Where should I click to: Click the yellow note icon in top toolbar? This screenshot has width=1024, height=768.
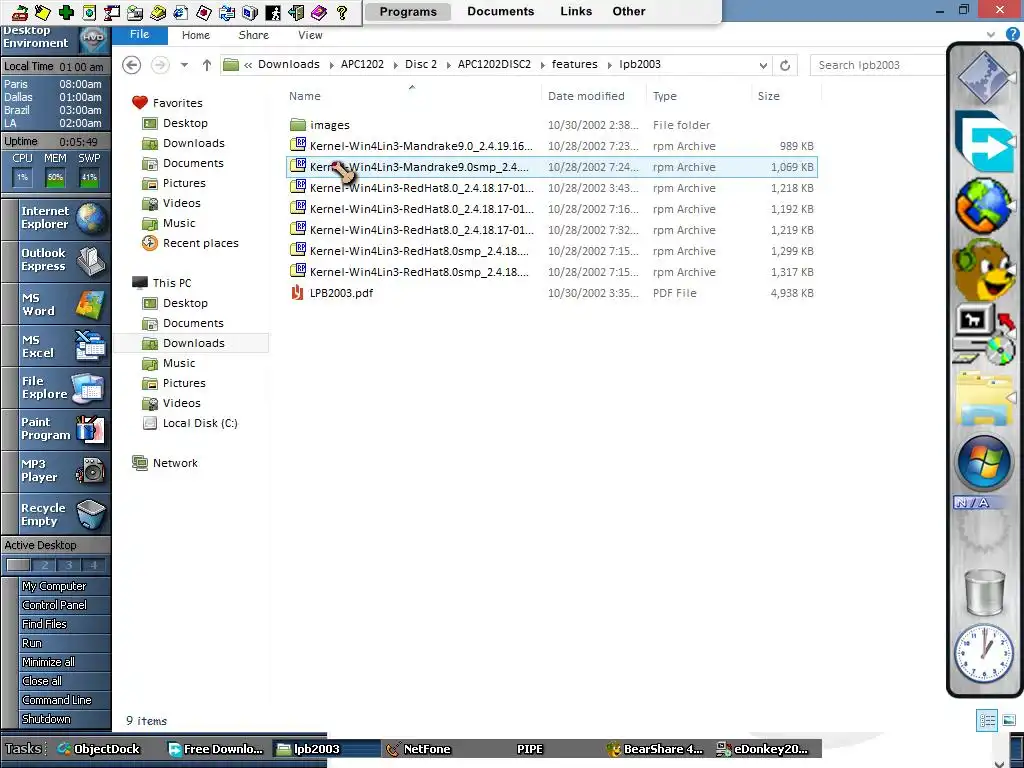[x=42, y=12]
